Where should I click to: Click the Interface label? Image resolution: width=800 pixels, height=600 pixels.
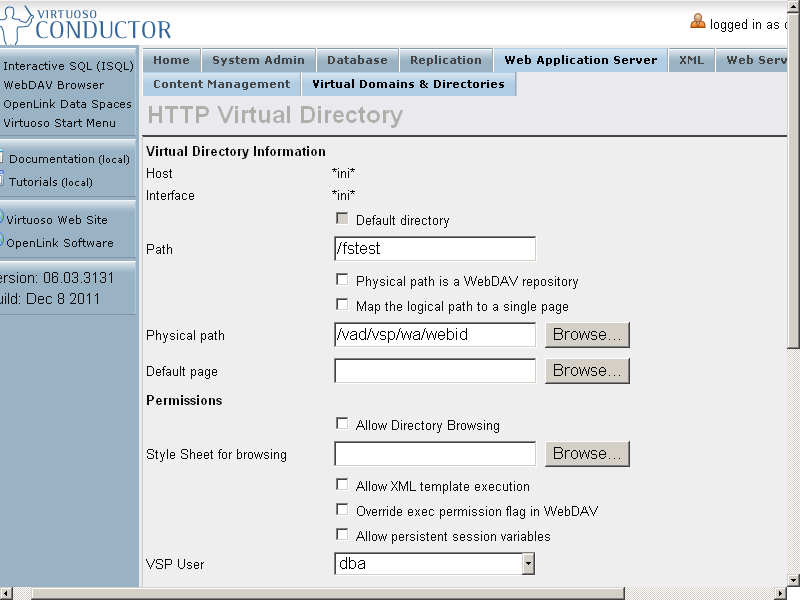[170, 195]
